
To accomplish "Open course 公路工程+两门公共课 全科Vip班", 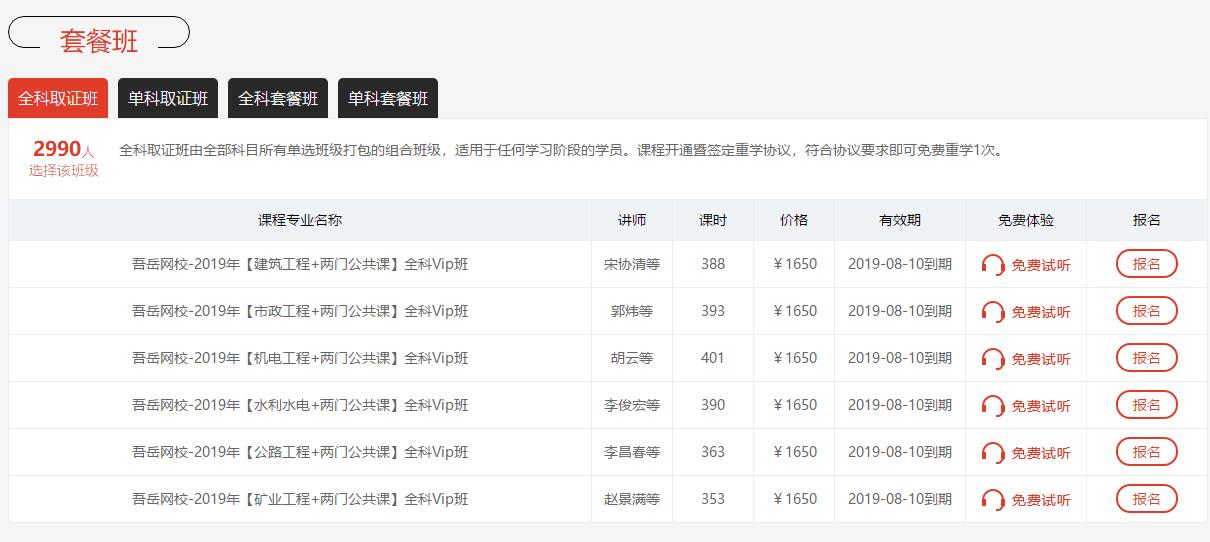I will [x=300, y=452].
